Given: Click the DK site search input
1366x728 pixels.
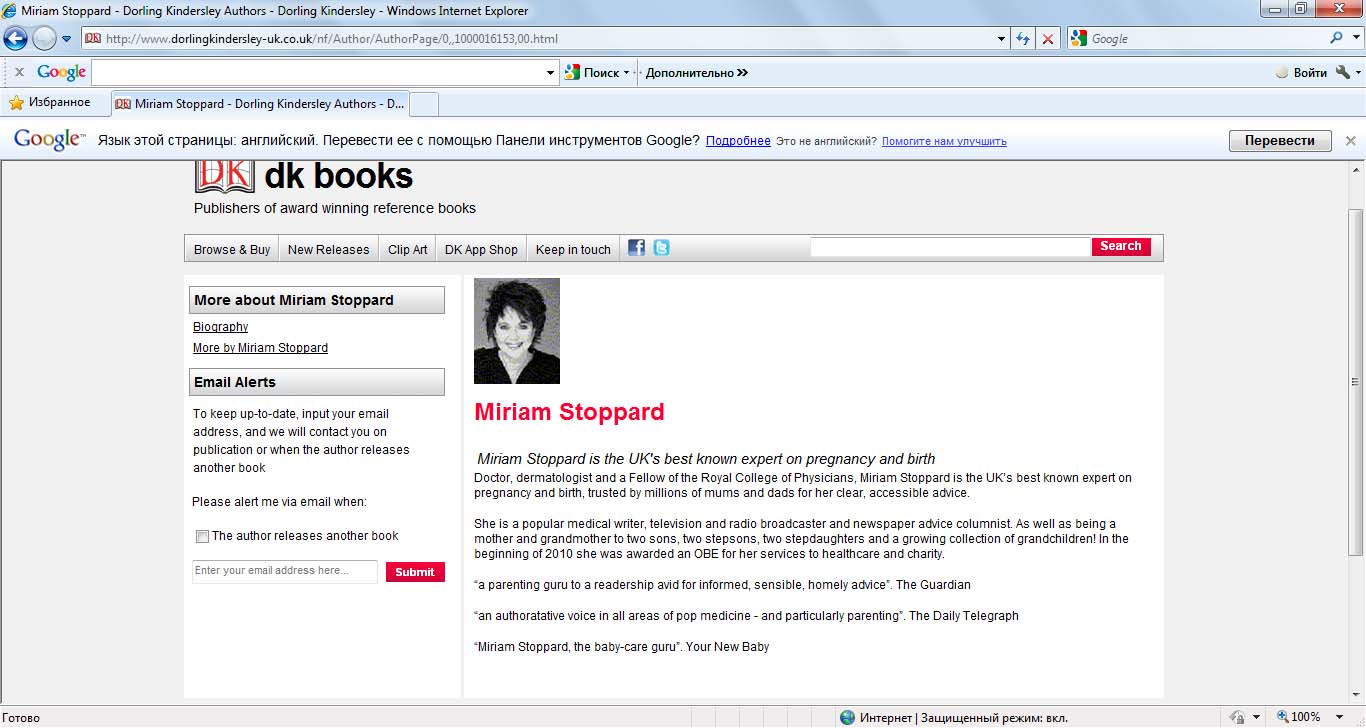Looking at the screenshot, I should pyautogui.click(x=950, y=247).
